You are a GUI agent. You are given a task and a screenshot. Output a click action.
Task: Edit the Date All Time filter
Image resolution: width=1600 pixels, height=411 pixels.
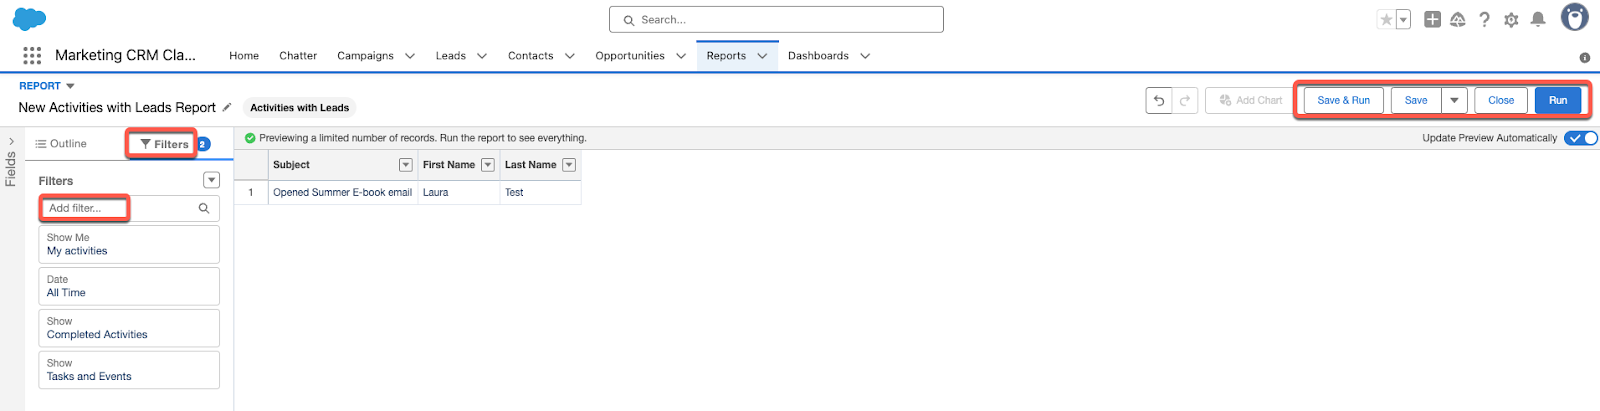point(129,286)
